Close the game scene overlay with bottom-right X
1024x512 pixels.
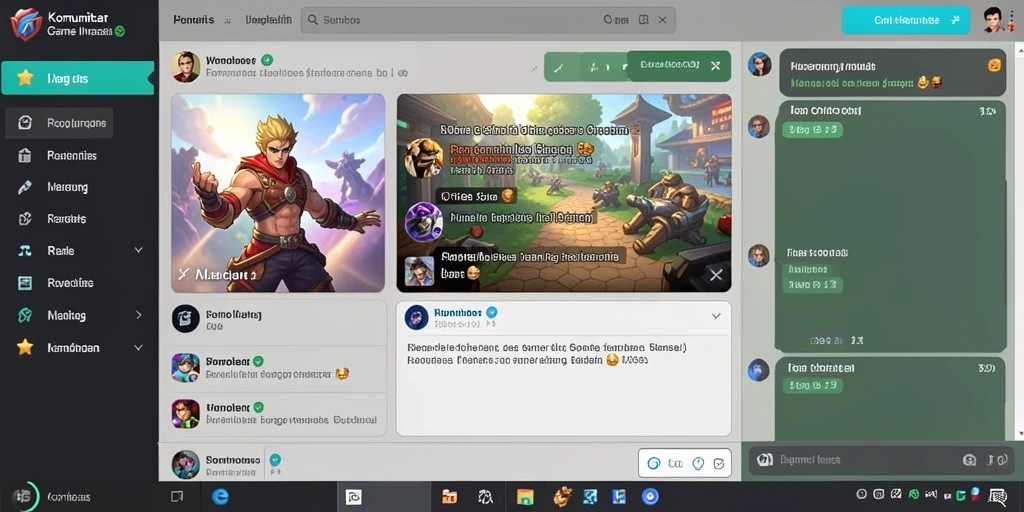click(716, 275)
